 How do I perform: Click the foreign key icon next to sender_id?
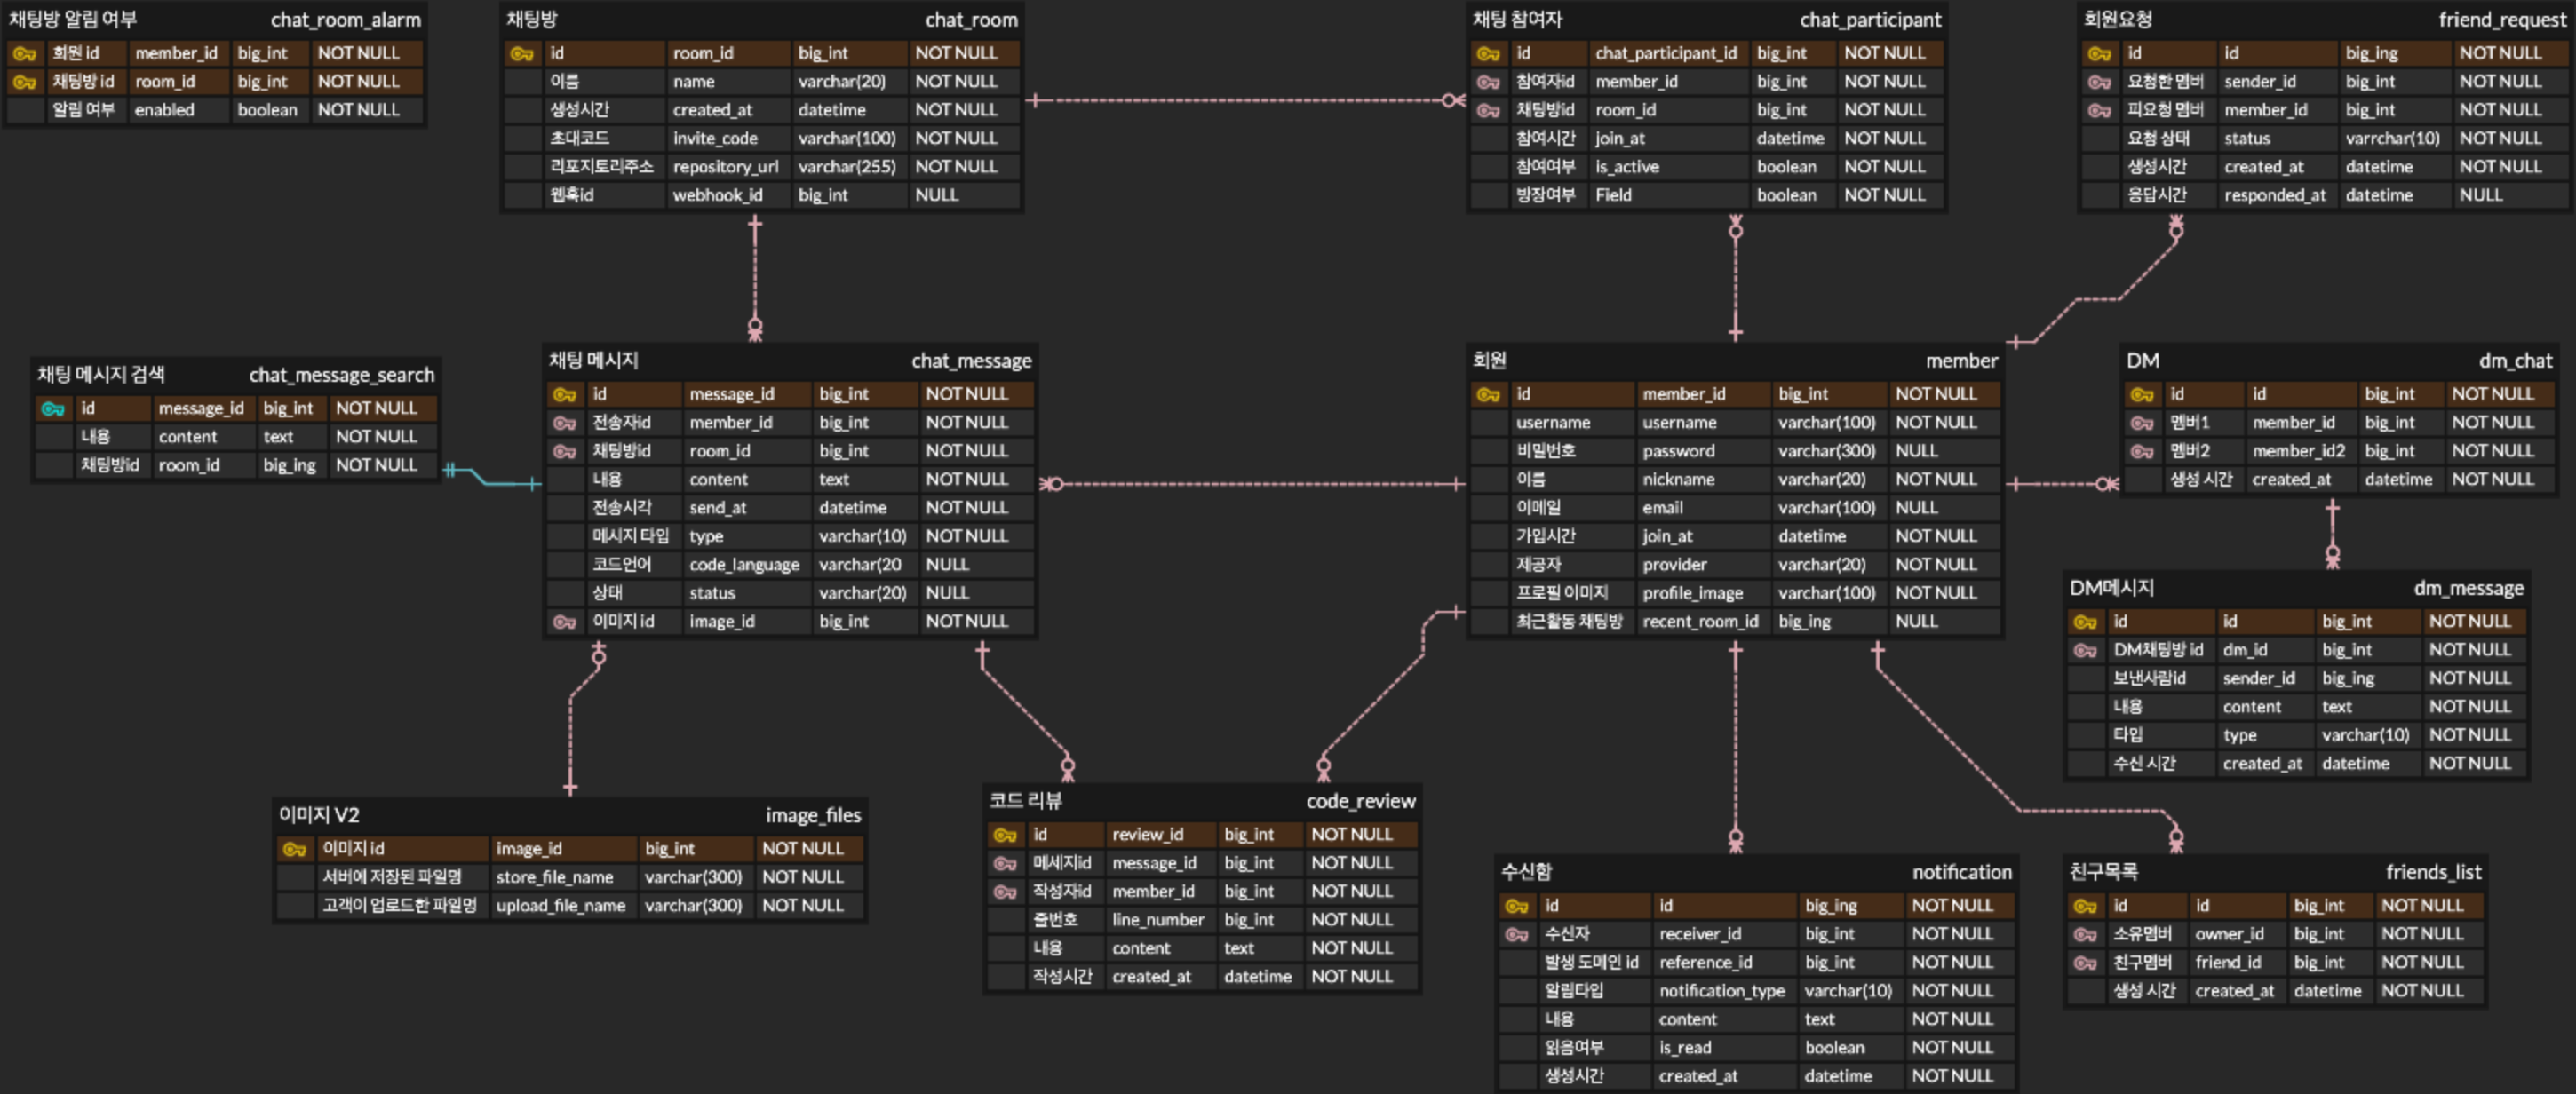pyautogui.click(x=2098, y=82)
